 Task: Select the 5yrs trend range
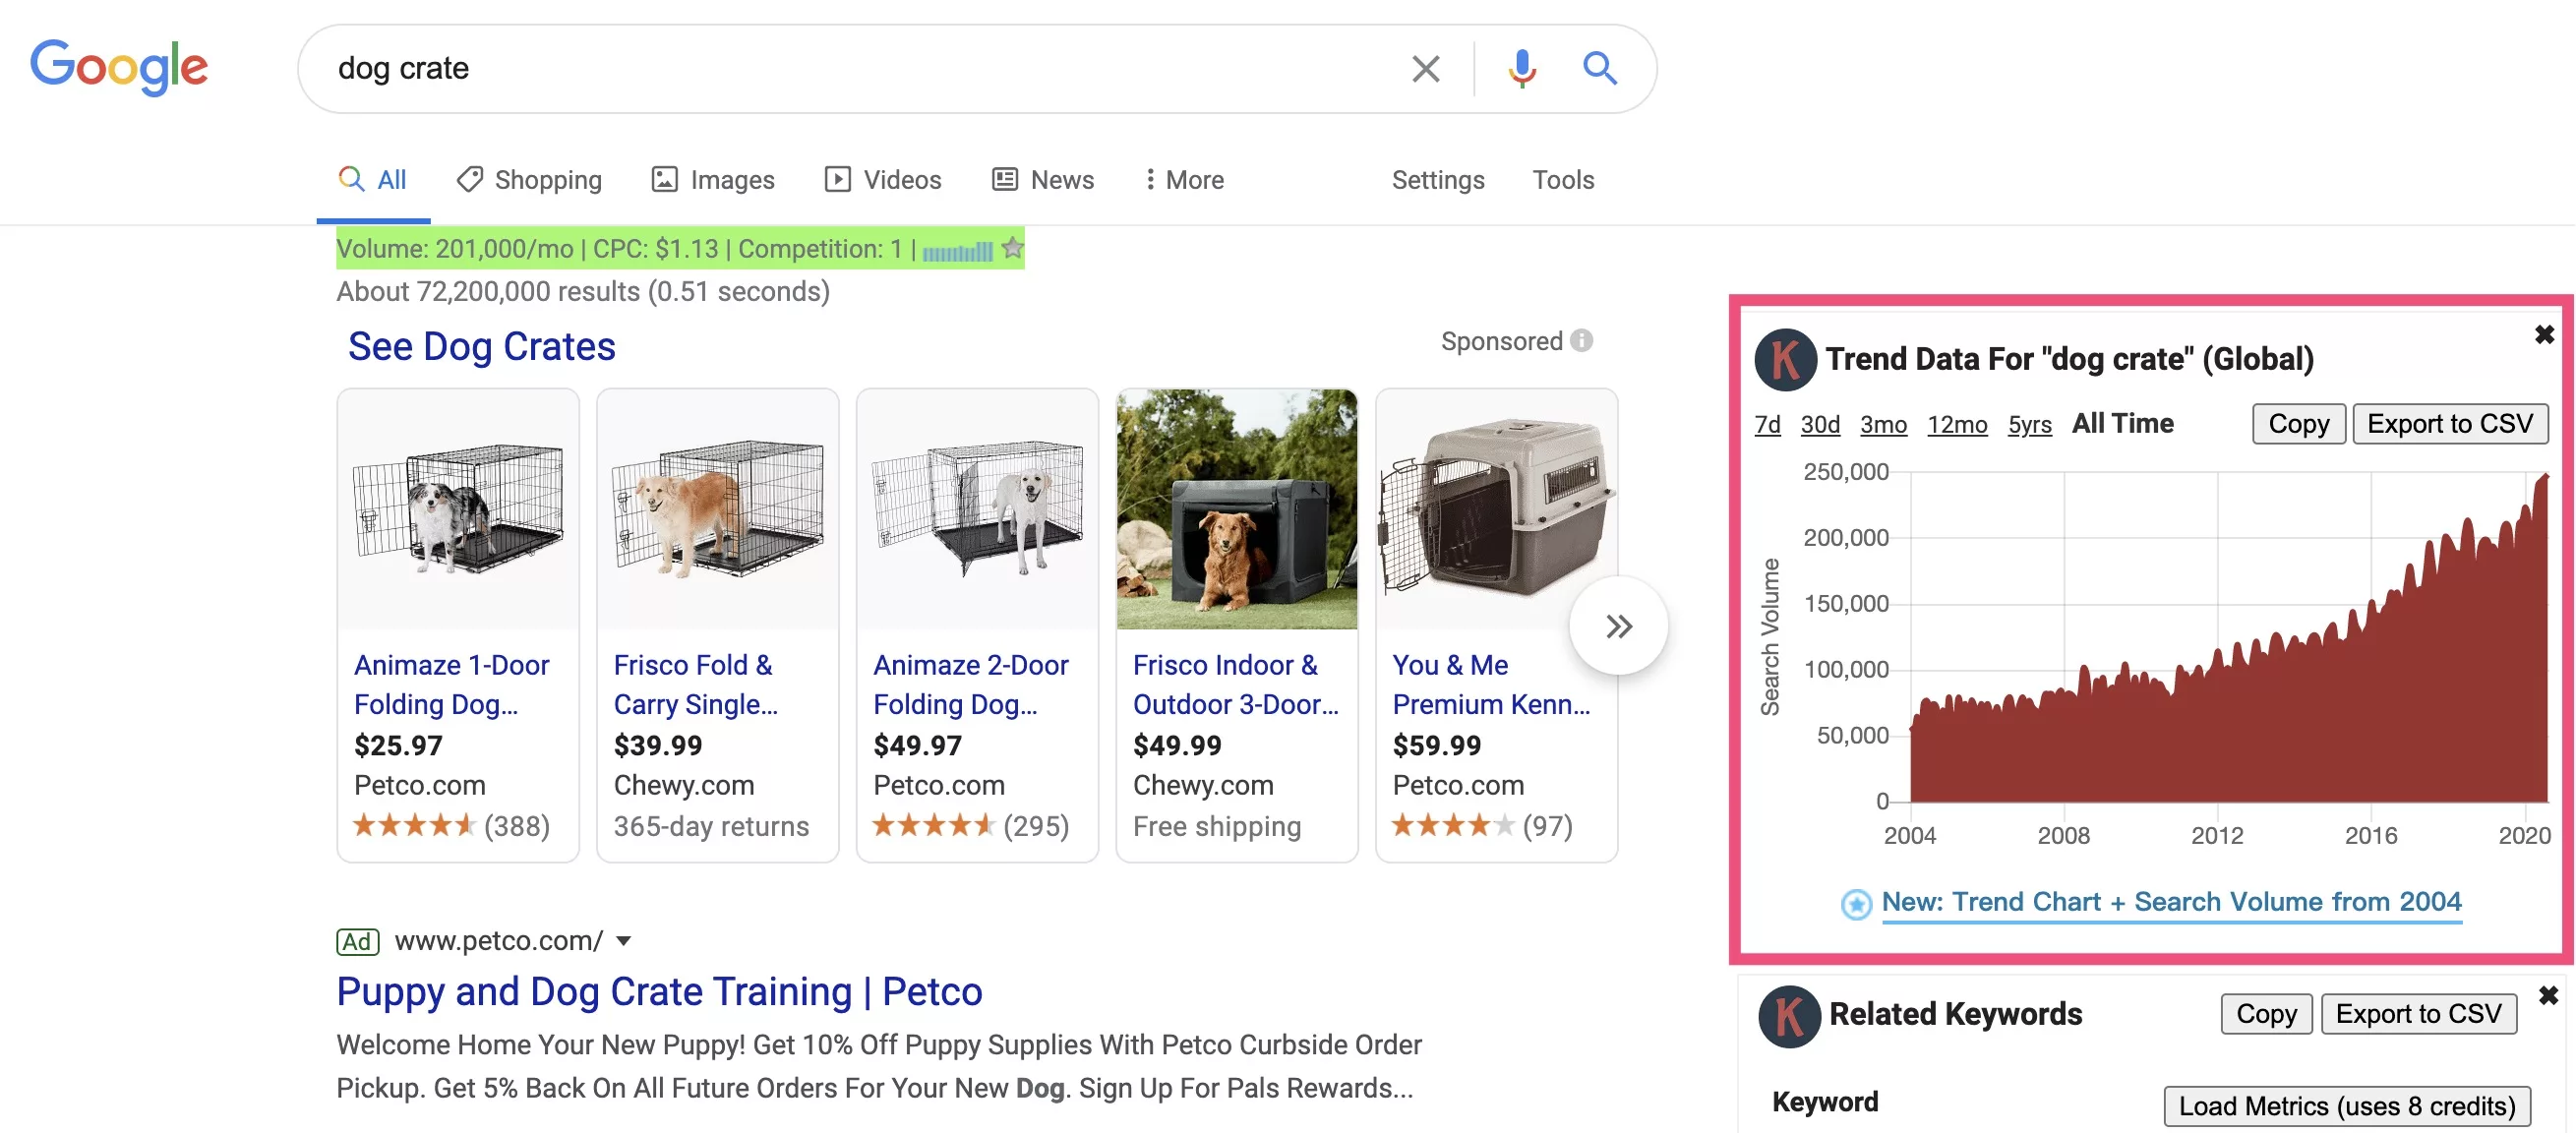2029,424
